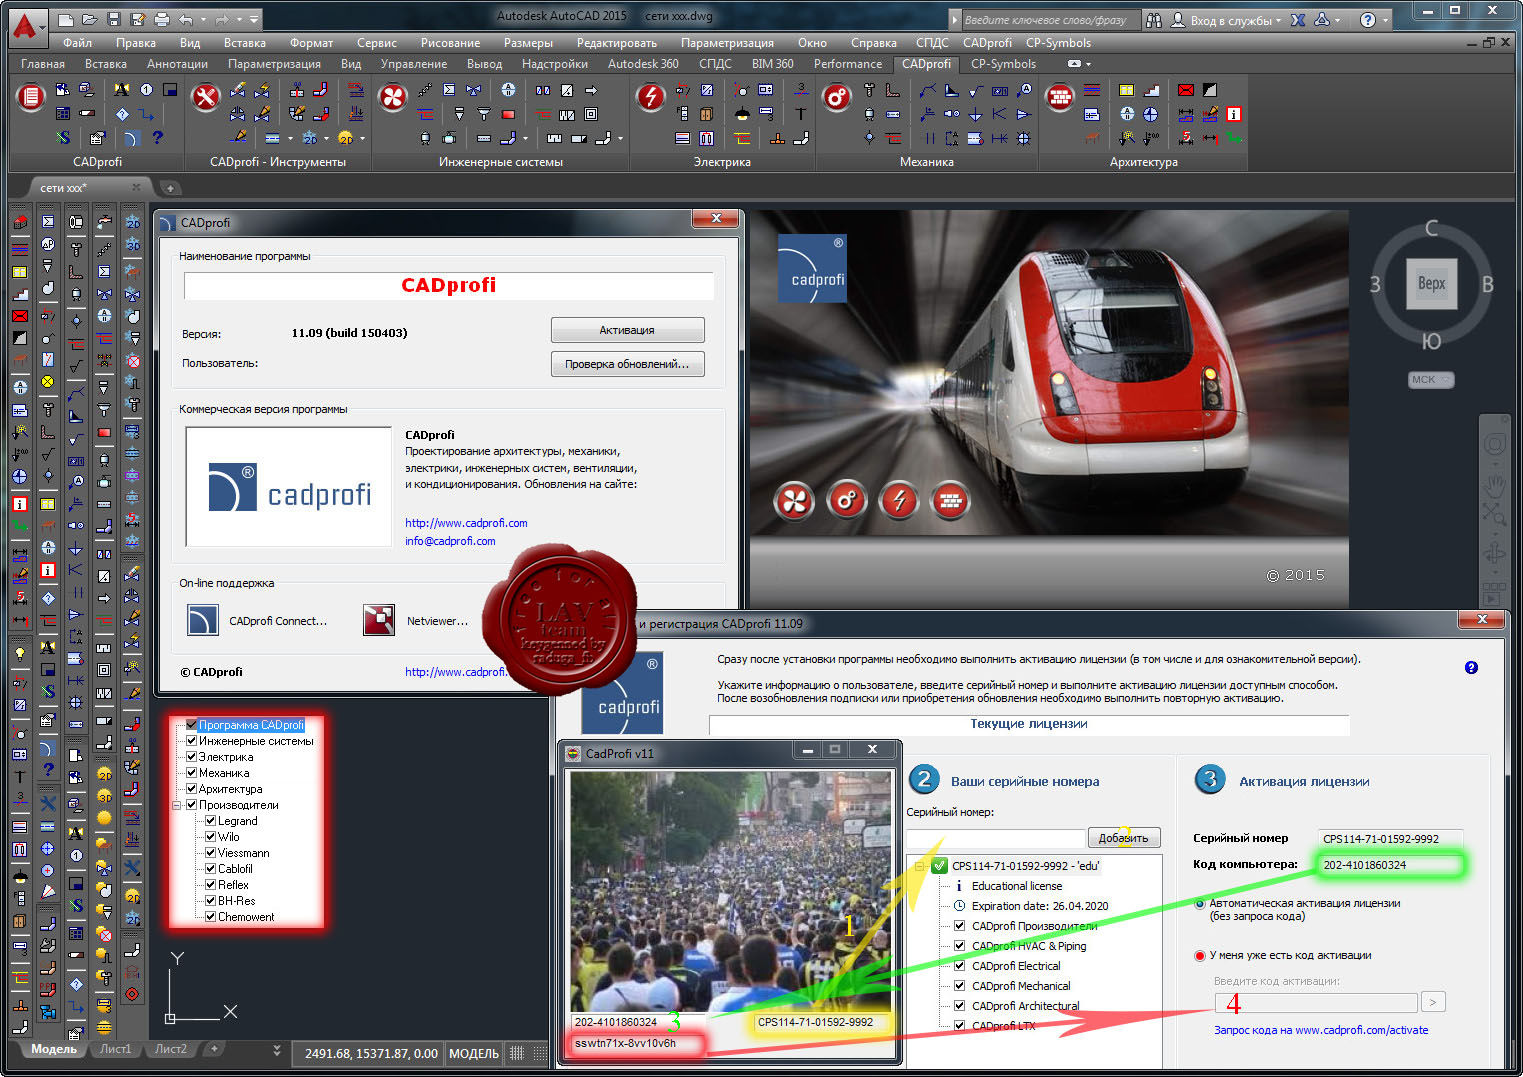Screen dimensions: 1523x1077
Task: Click the red fan Engineering systems icon
Action: (392, 98)
